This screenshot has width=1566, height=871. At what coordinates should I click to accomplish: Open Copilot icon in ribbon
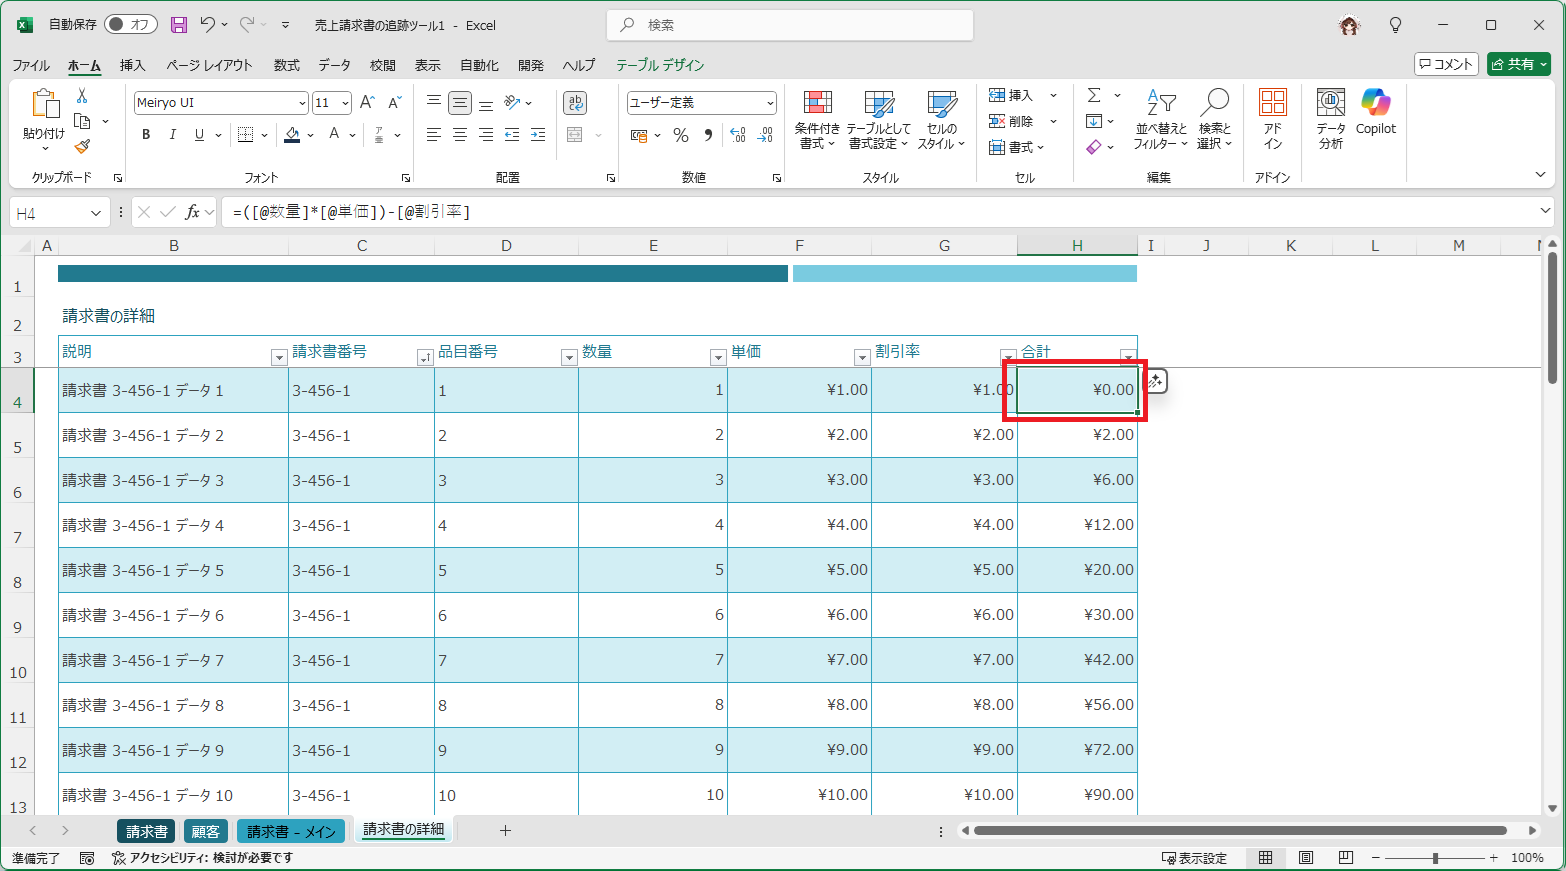point(1376,102)
